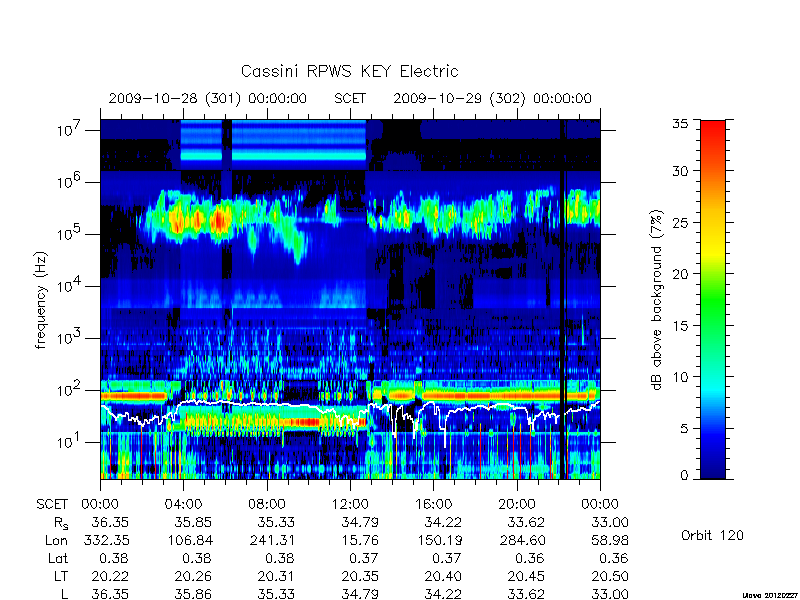Click the 04:00 time axis label
This screenshot has width=800, height=600.
(x=183, y=505)
